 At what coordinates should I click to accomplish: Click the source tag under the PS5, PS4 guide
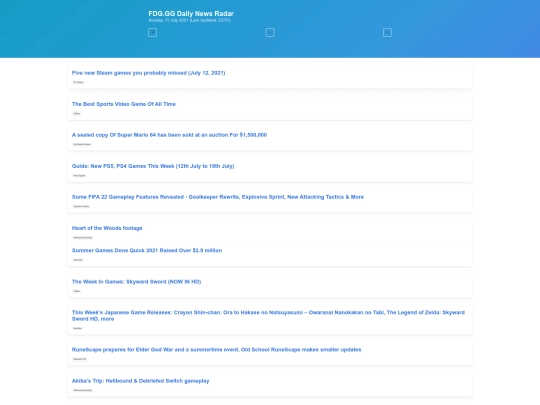coord(80,175)
